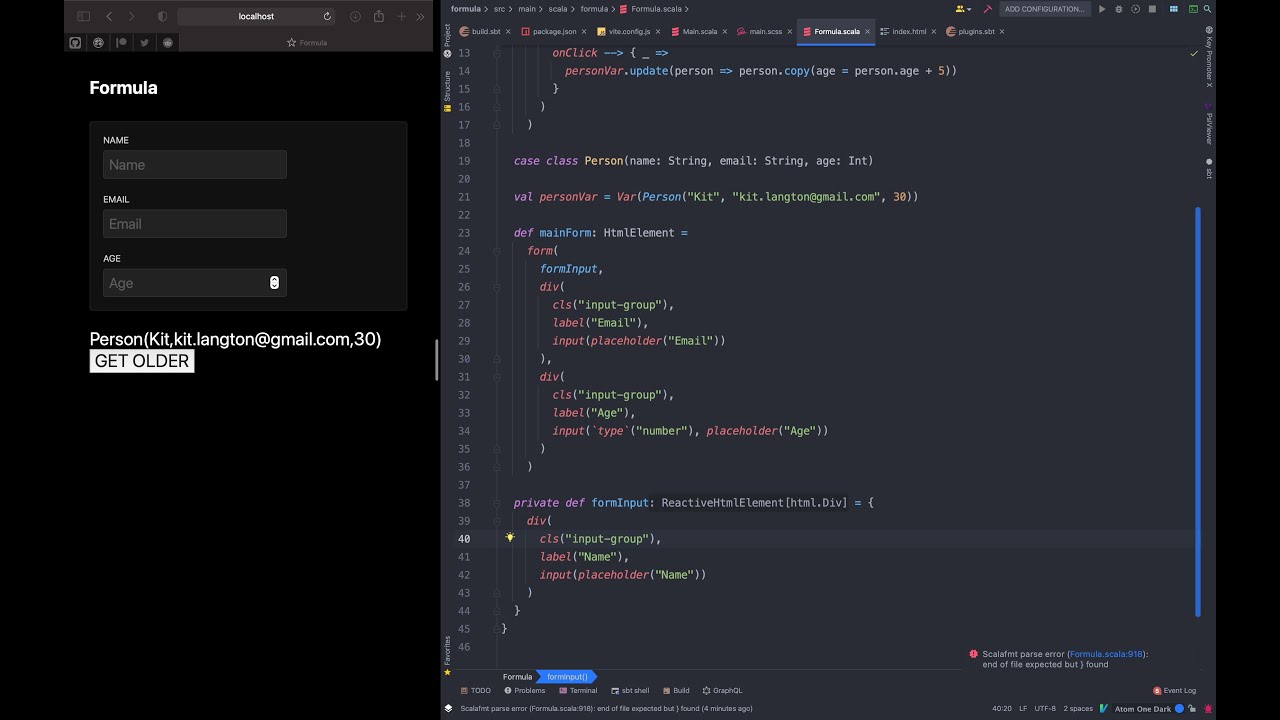The image size is (1280, 720).
Task: Open pinned GitHub tab in Safari
Action: pos(75,43)
